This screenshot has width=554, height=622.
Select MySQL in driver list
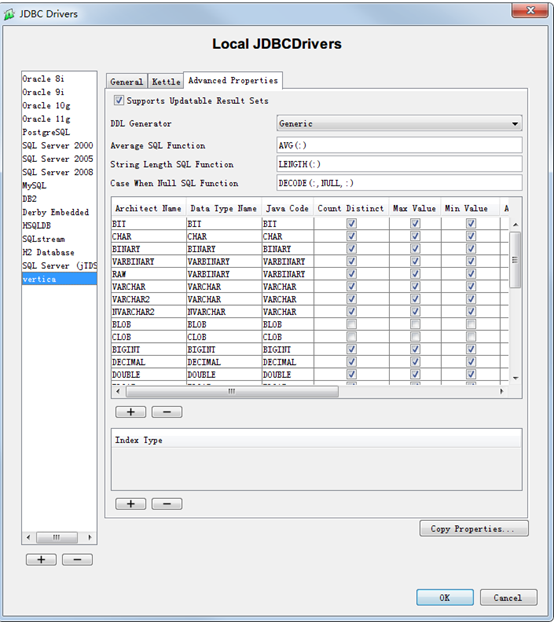[59, 186]
